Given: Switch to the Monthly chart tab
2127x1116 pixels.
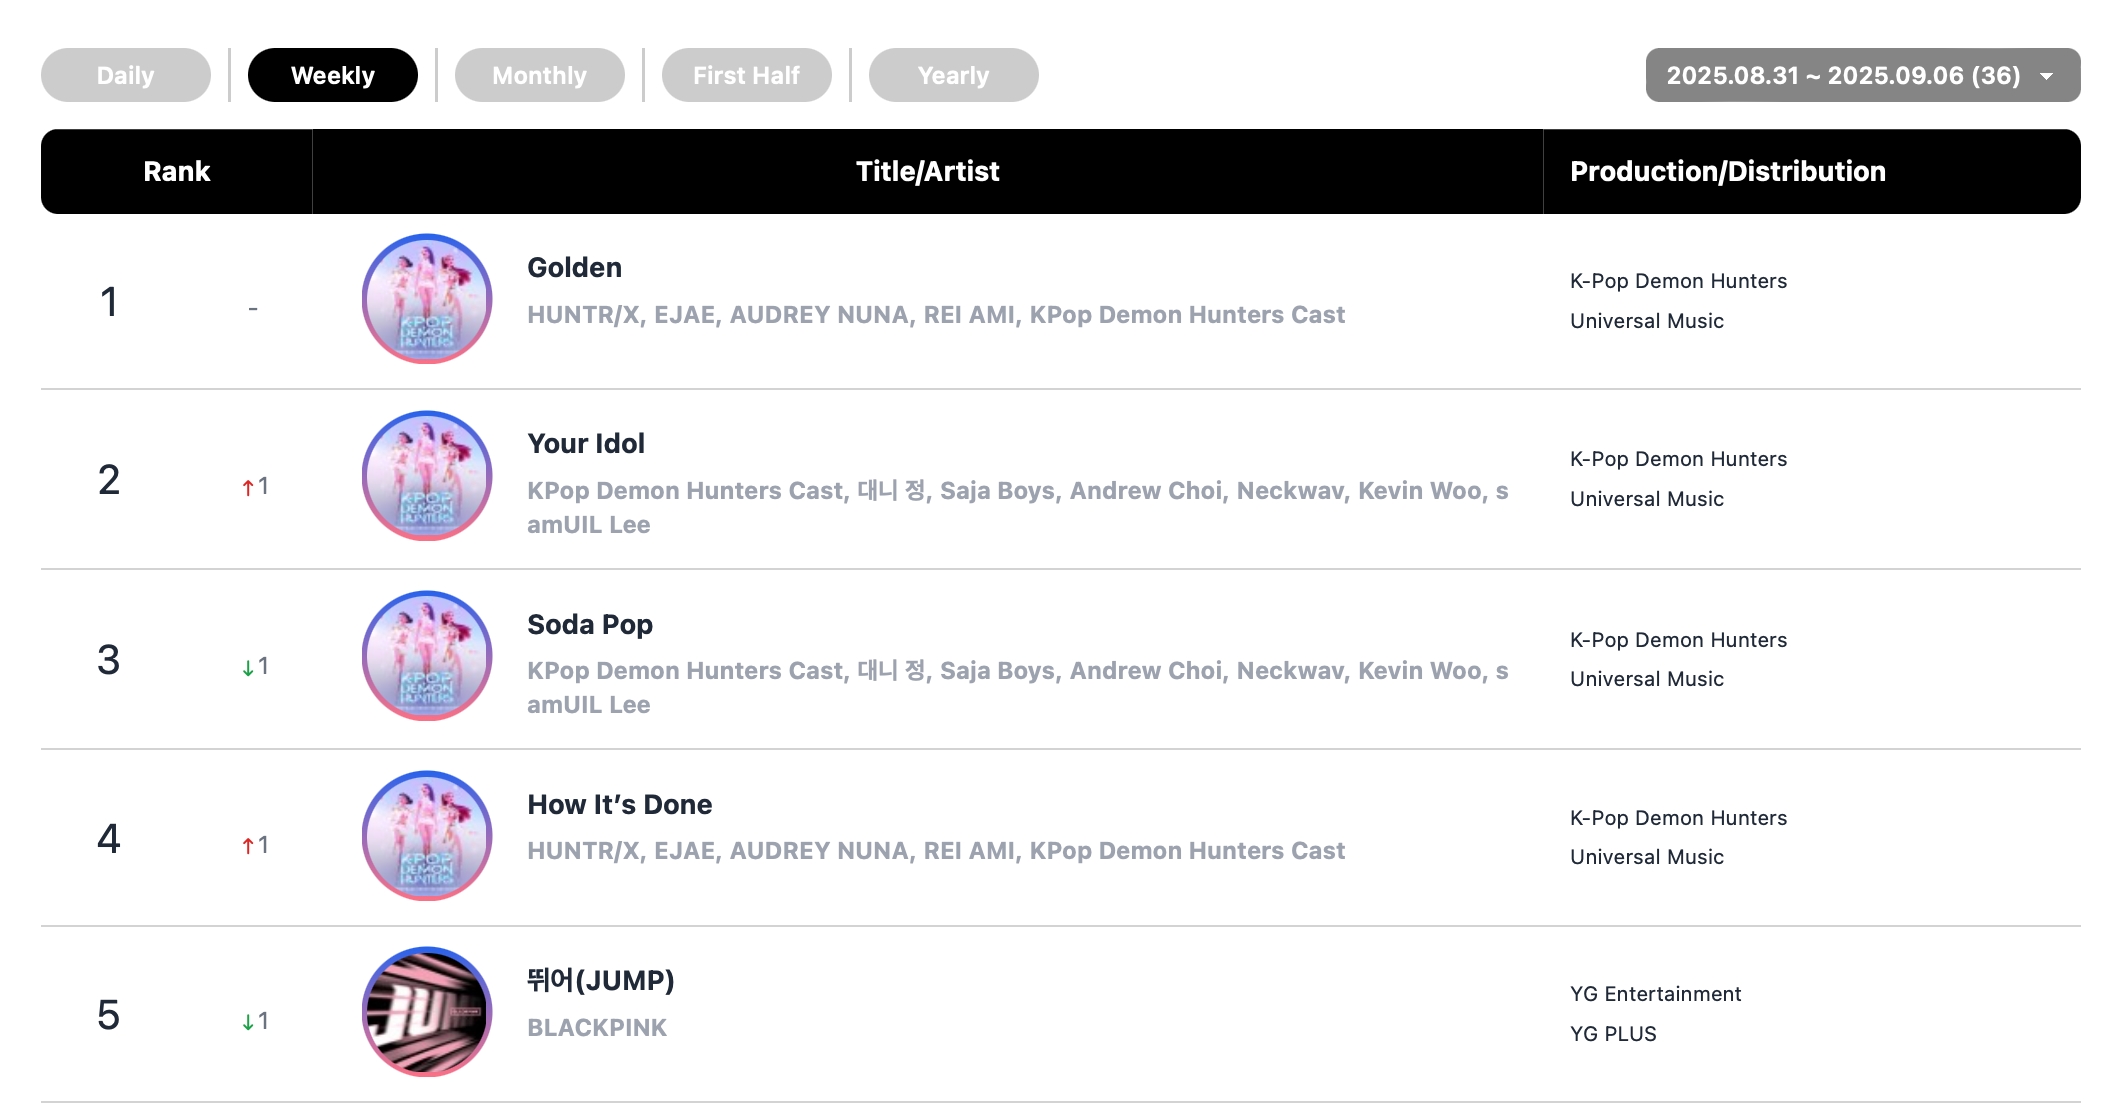Looking at the screenshot, I should point(540,75).
